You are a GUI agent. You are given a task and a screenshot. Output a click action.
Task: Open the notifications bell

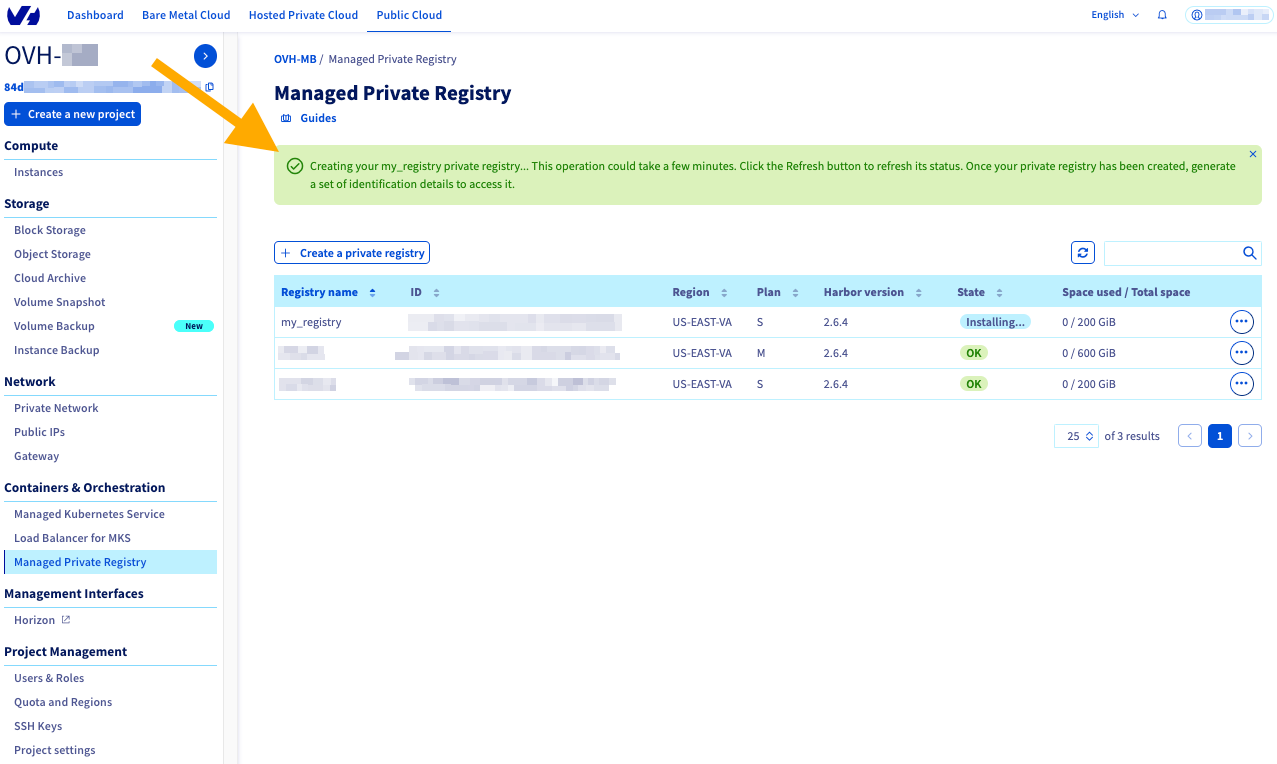tap(1162, 15)
